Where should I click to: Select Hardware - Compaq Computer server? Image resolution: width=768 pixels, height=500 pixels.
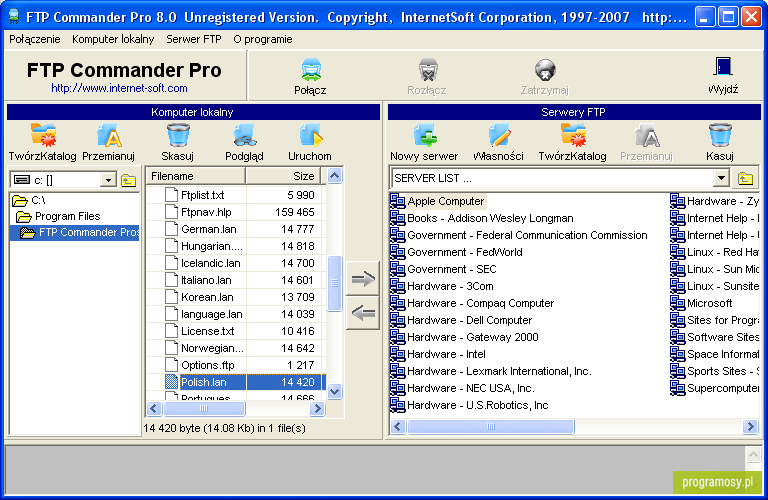[x=472, y=303]
